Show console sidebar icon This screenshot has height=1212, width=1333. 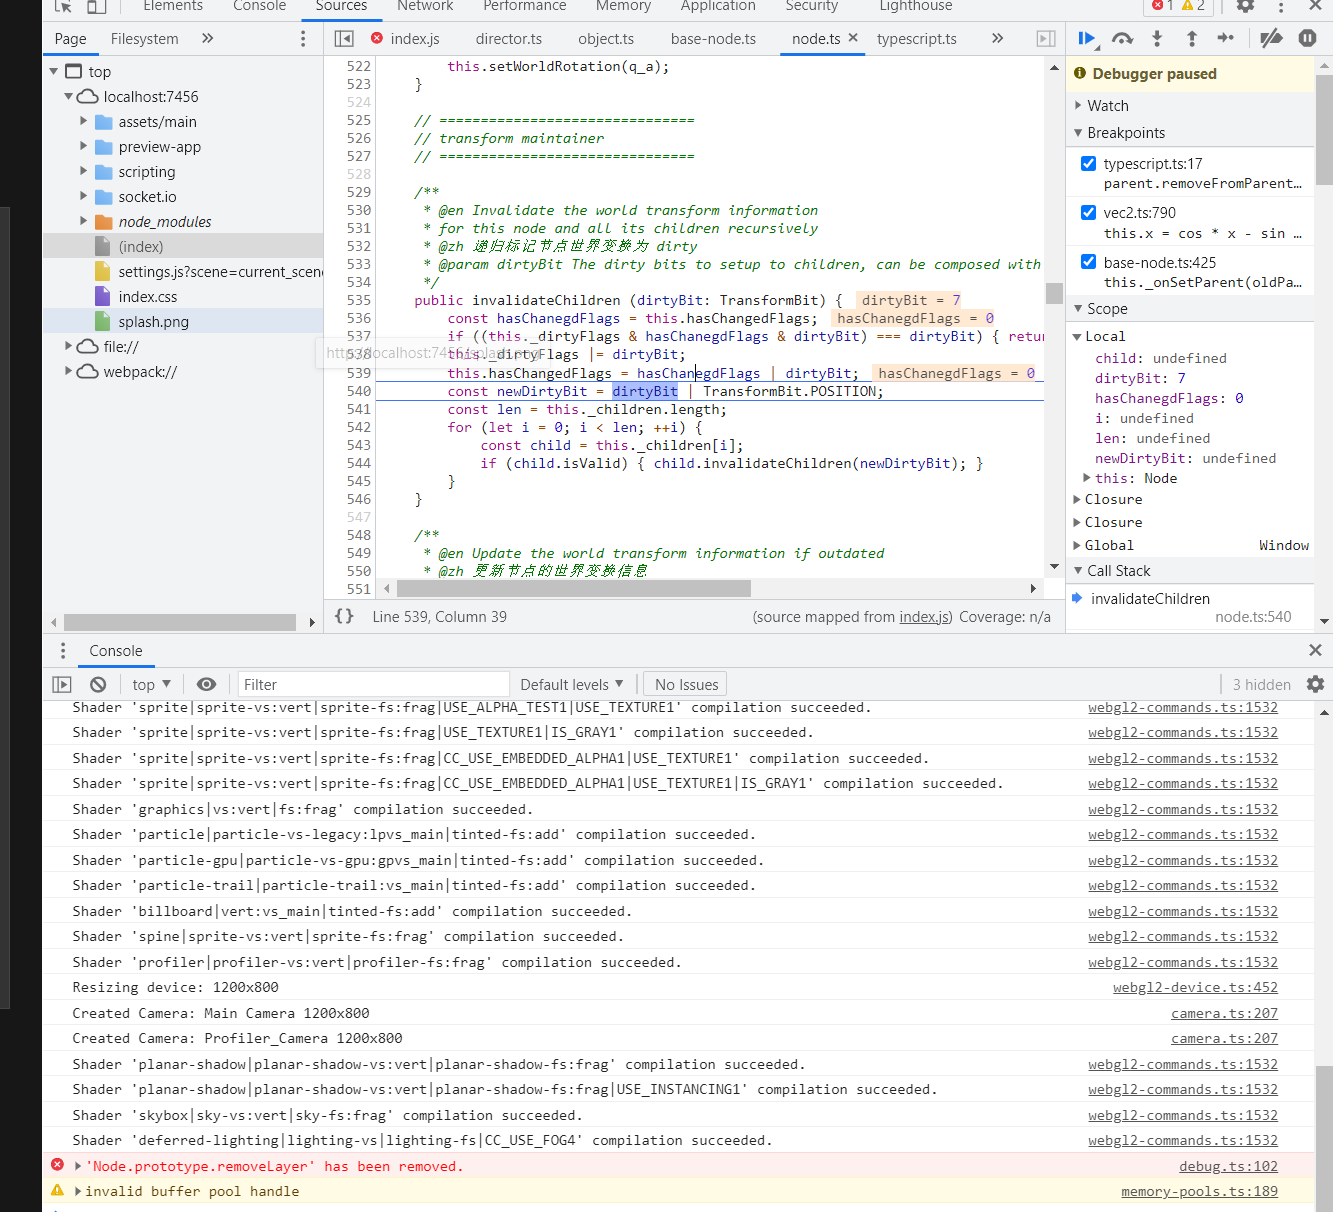62,684
